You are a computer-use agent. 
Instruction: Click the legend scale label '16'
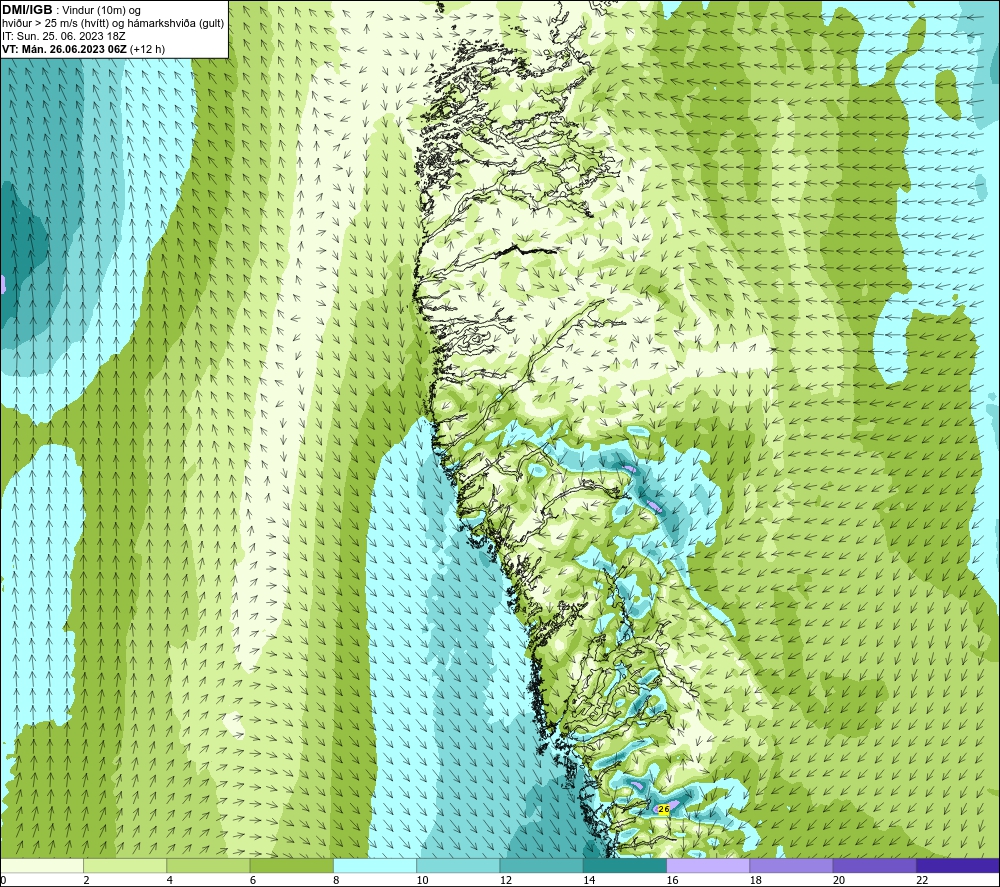pyautogui.click(x=672, y=881)
